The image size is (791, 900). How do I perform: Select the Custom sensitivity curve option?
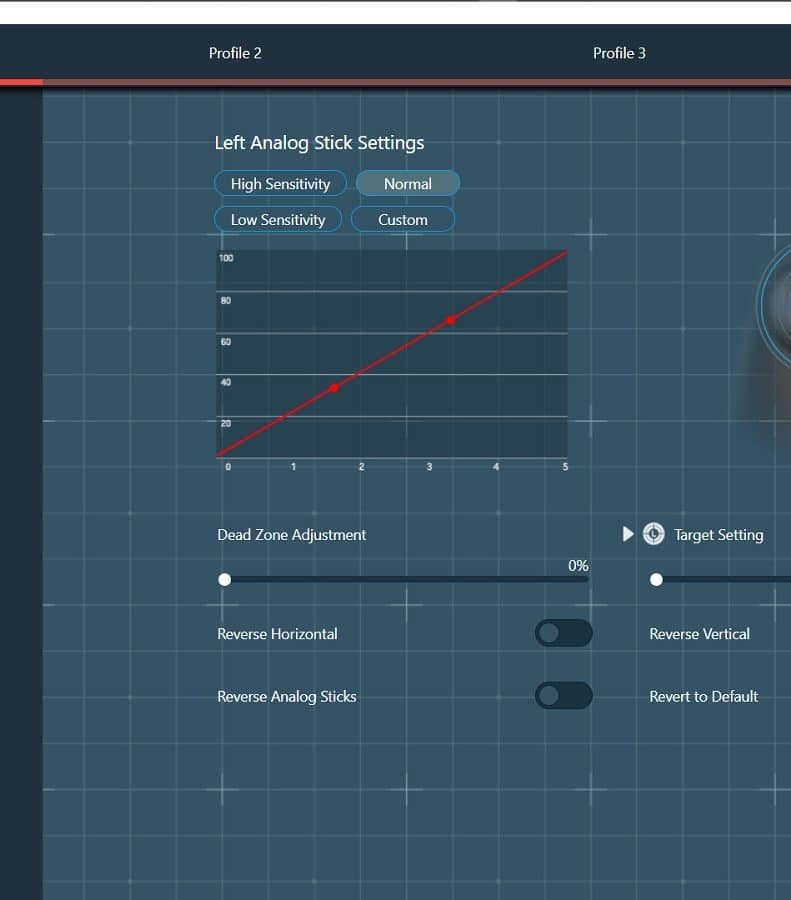pos(403,220)
